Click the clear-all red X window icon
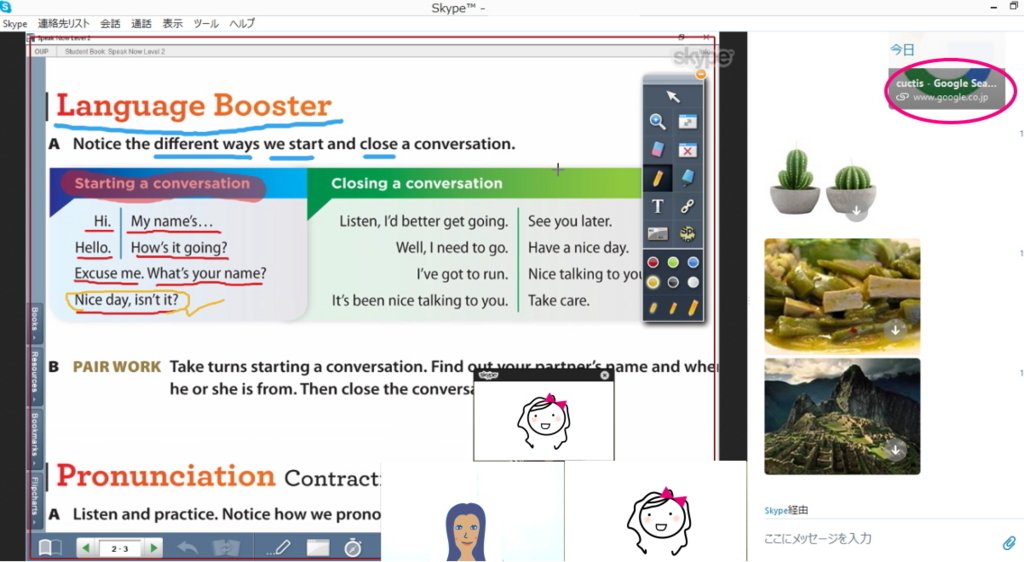 pos(687,150)
